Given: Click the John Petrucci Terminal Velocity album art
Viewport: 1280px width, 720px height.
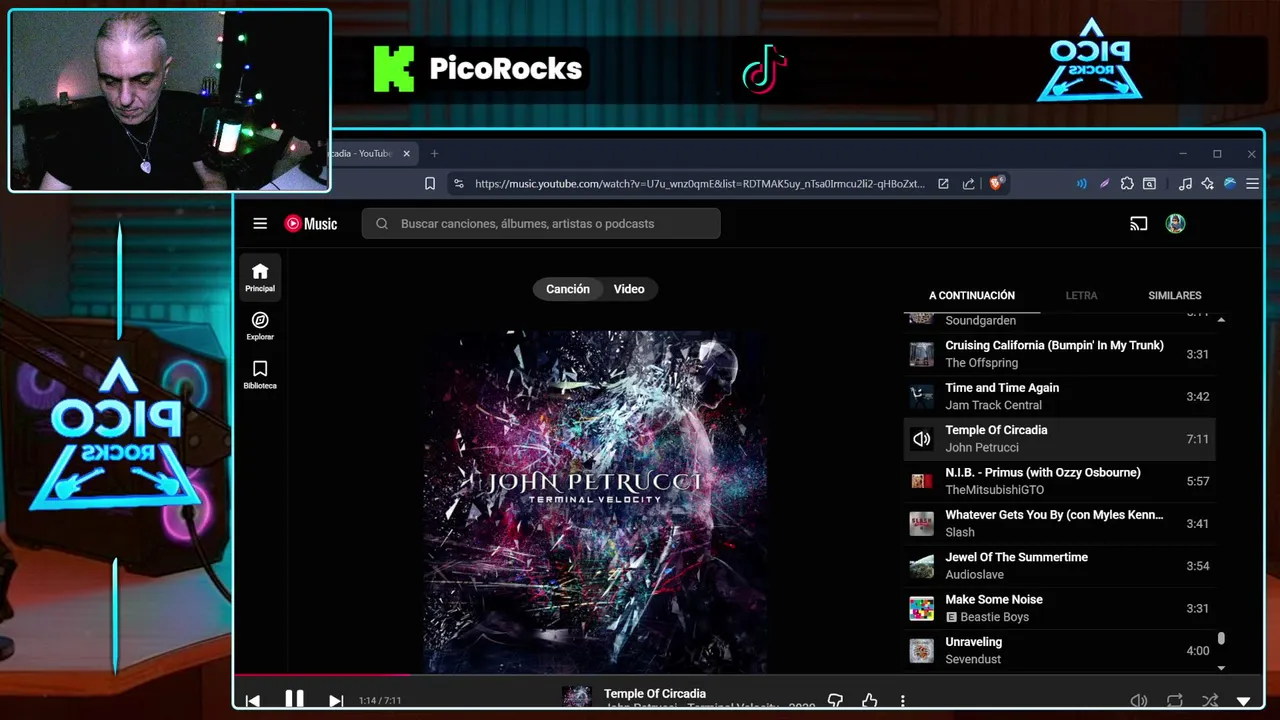Looking at the screenshot, I should point(596,502).
